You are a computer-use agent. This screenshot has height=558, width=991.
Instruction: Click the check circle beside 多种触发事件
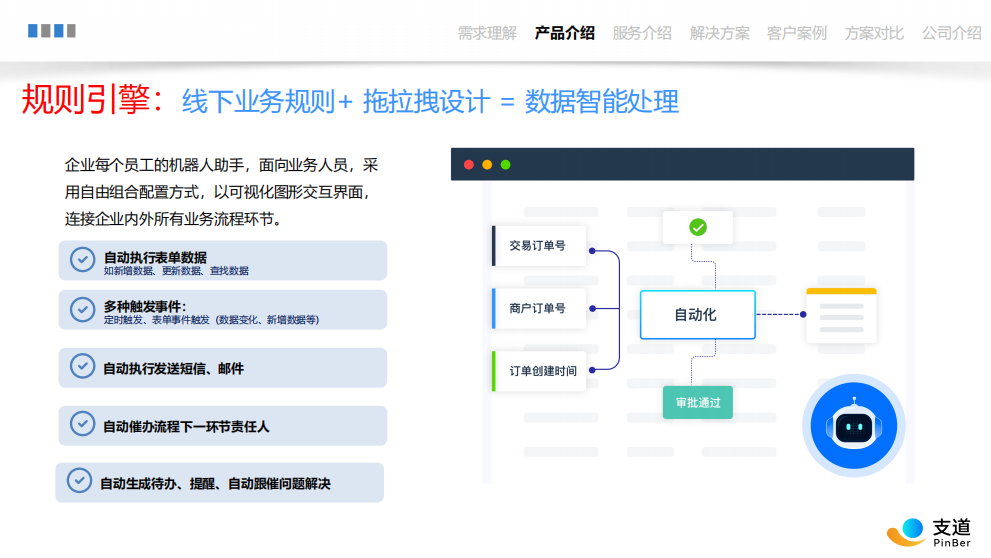tap(82, 310)
